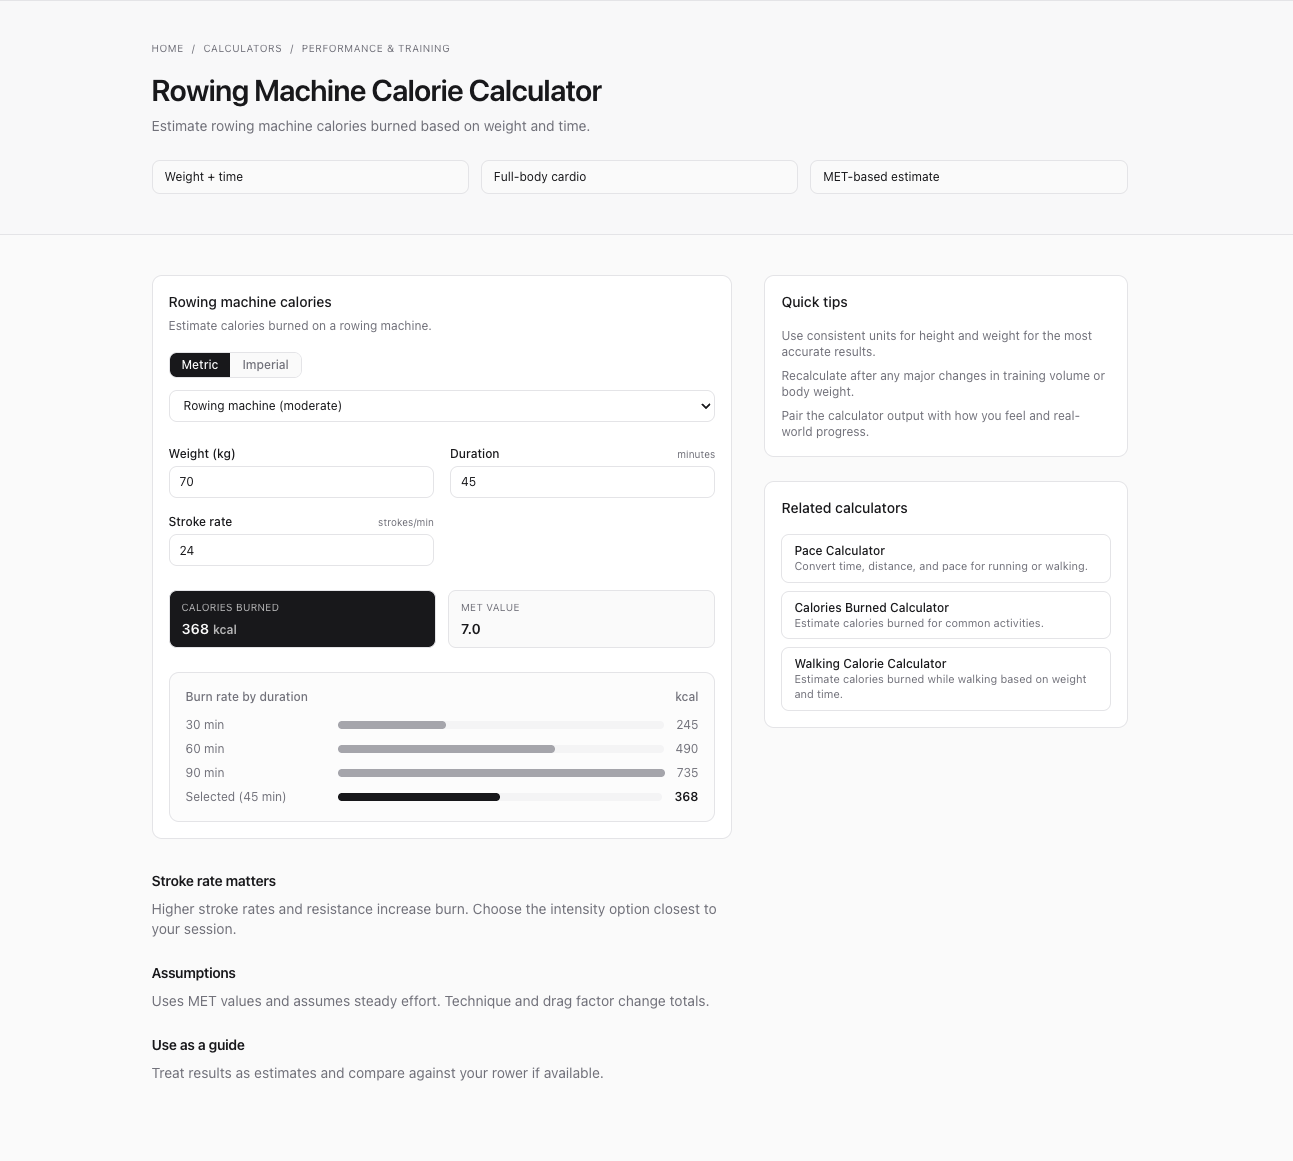Image resolution: width=1293 pixels, height=1161 pixels.
Task: Click inside the Weight (kg) field
Action: (x=300, y=482)
